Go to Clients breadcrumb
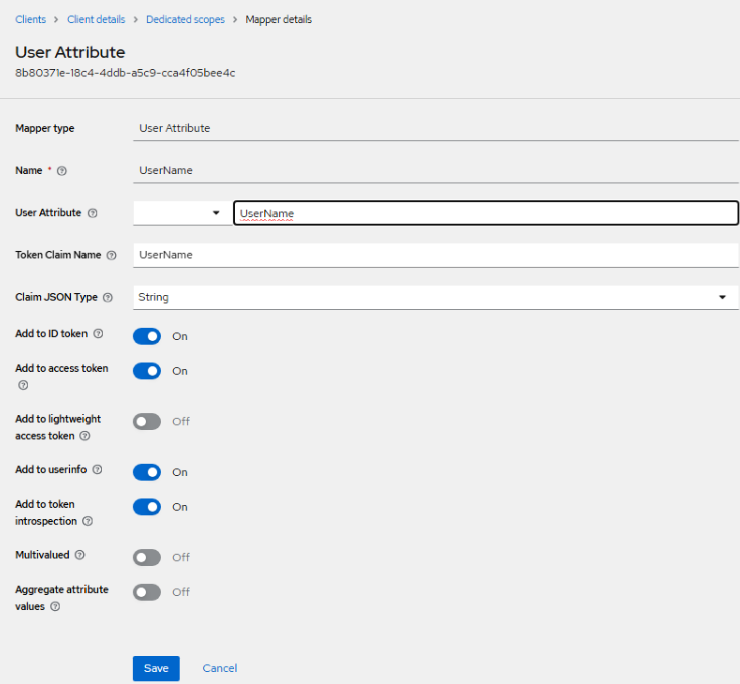740x684 pixels. point(30,20)
